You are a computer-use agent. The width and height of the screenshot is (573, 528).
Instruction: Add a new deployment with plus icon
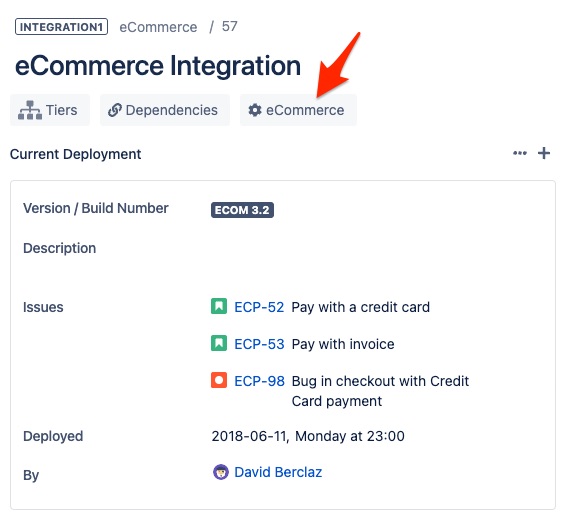pos(544,153)
